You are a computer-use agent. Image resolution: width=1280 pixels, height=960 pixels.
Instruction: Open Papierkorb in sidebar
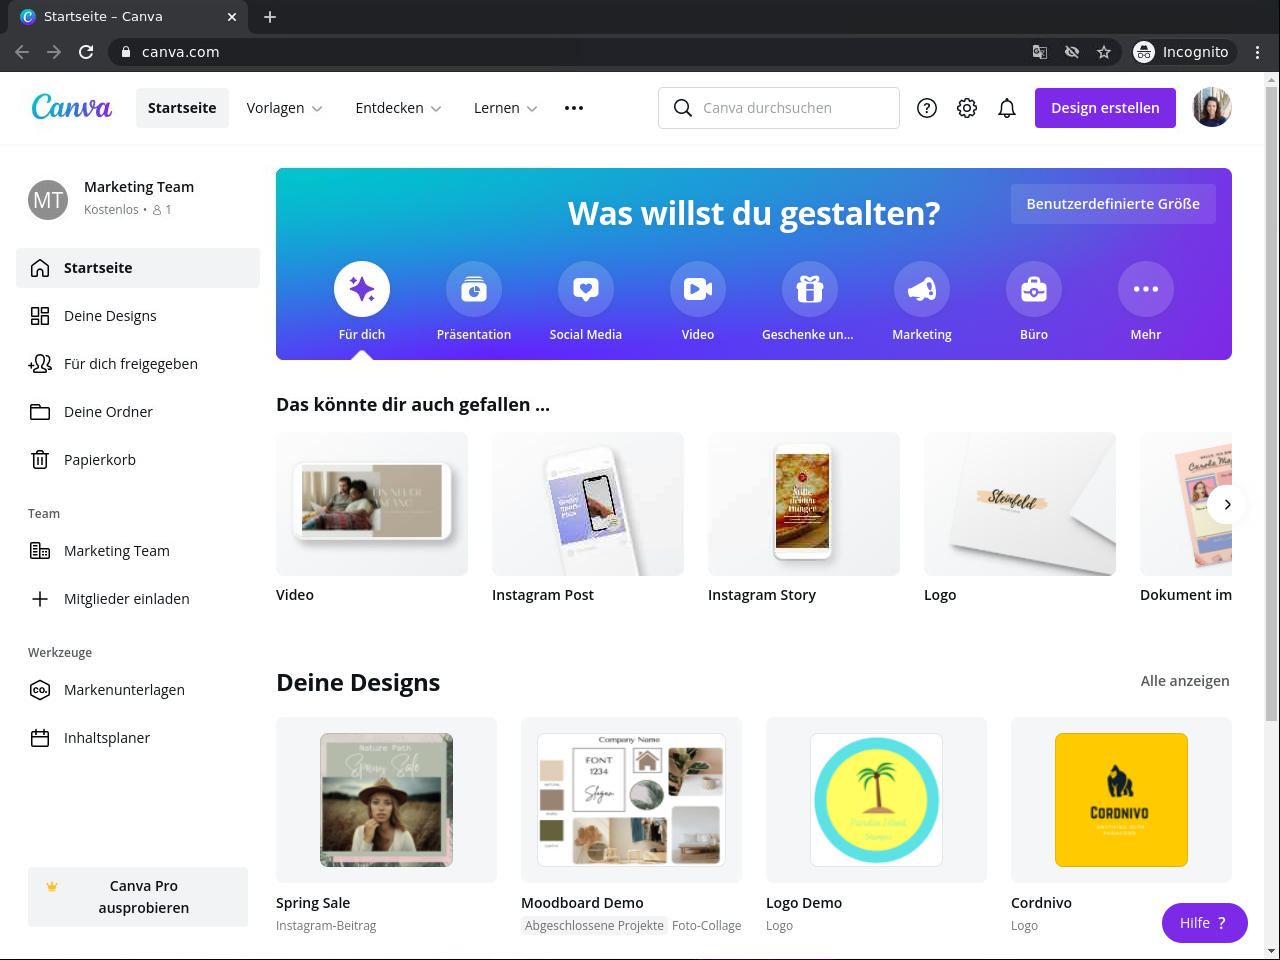point(138,460)
